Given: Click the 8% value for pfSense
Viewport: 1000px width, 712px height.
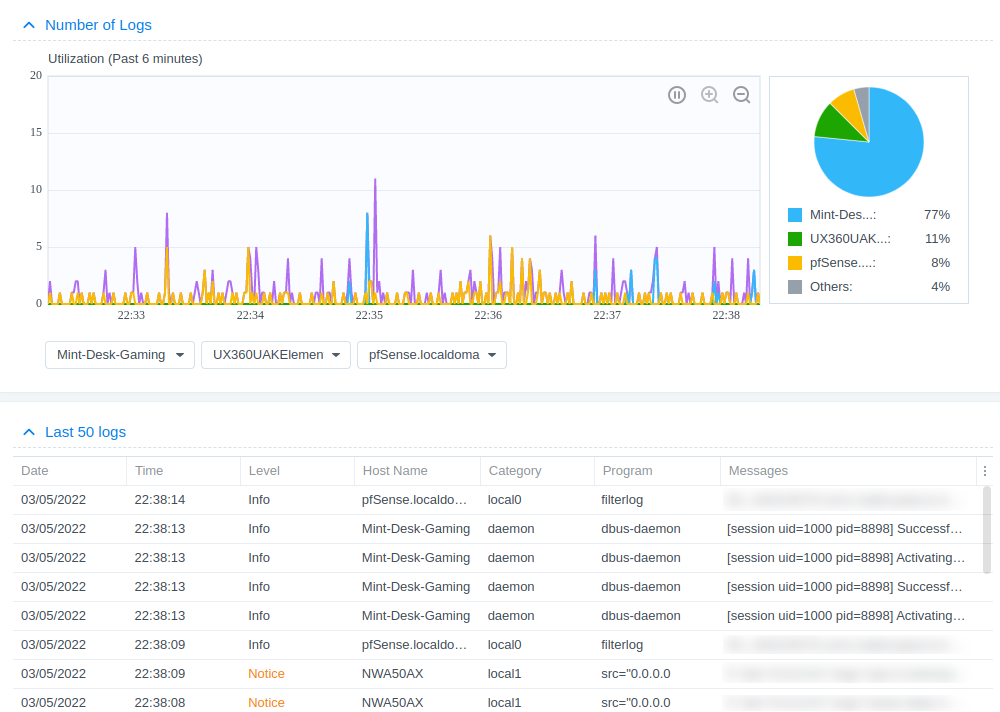Looking at the screenshot, I should [941, 263].
